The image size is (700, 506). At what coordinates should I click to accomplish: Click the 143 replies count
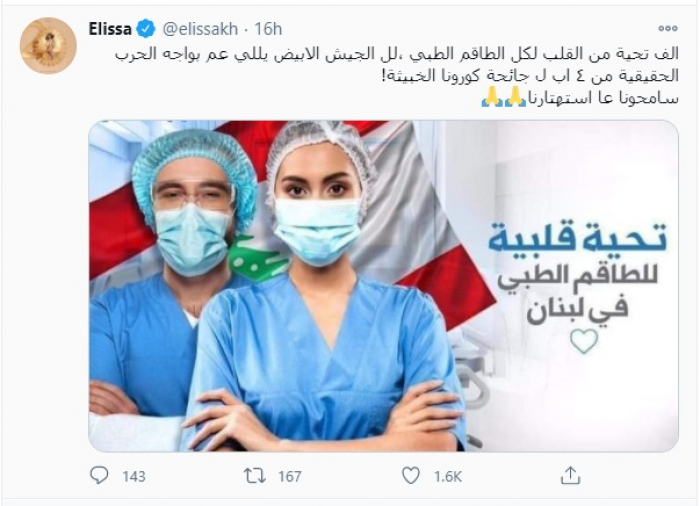(133, 477)
